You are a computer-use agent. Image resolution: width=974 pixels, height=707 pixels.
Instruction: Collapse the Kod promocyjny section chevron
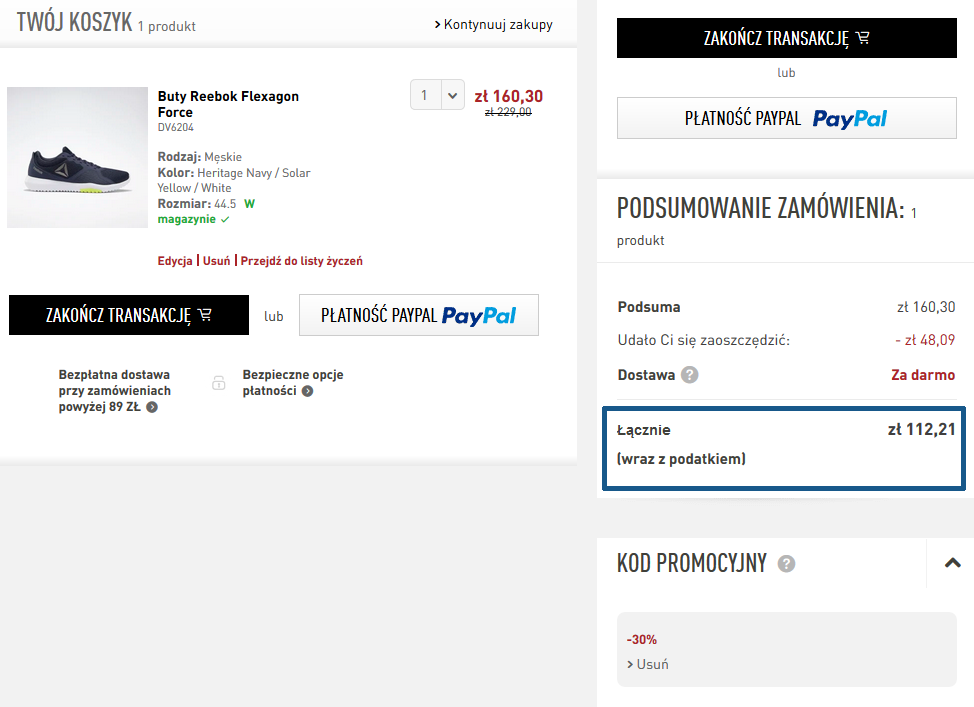click(952, 563)
